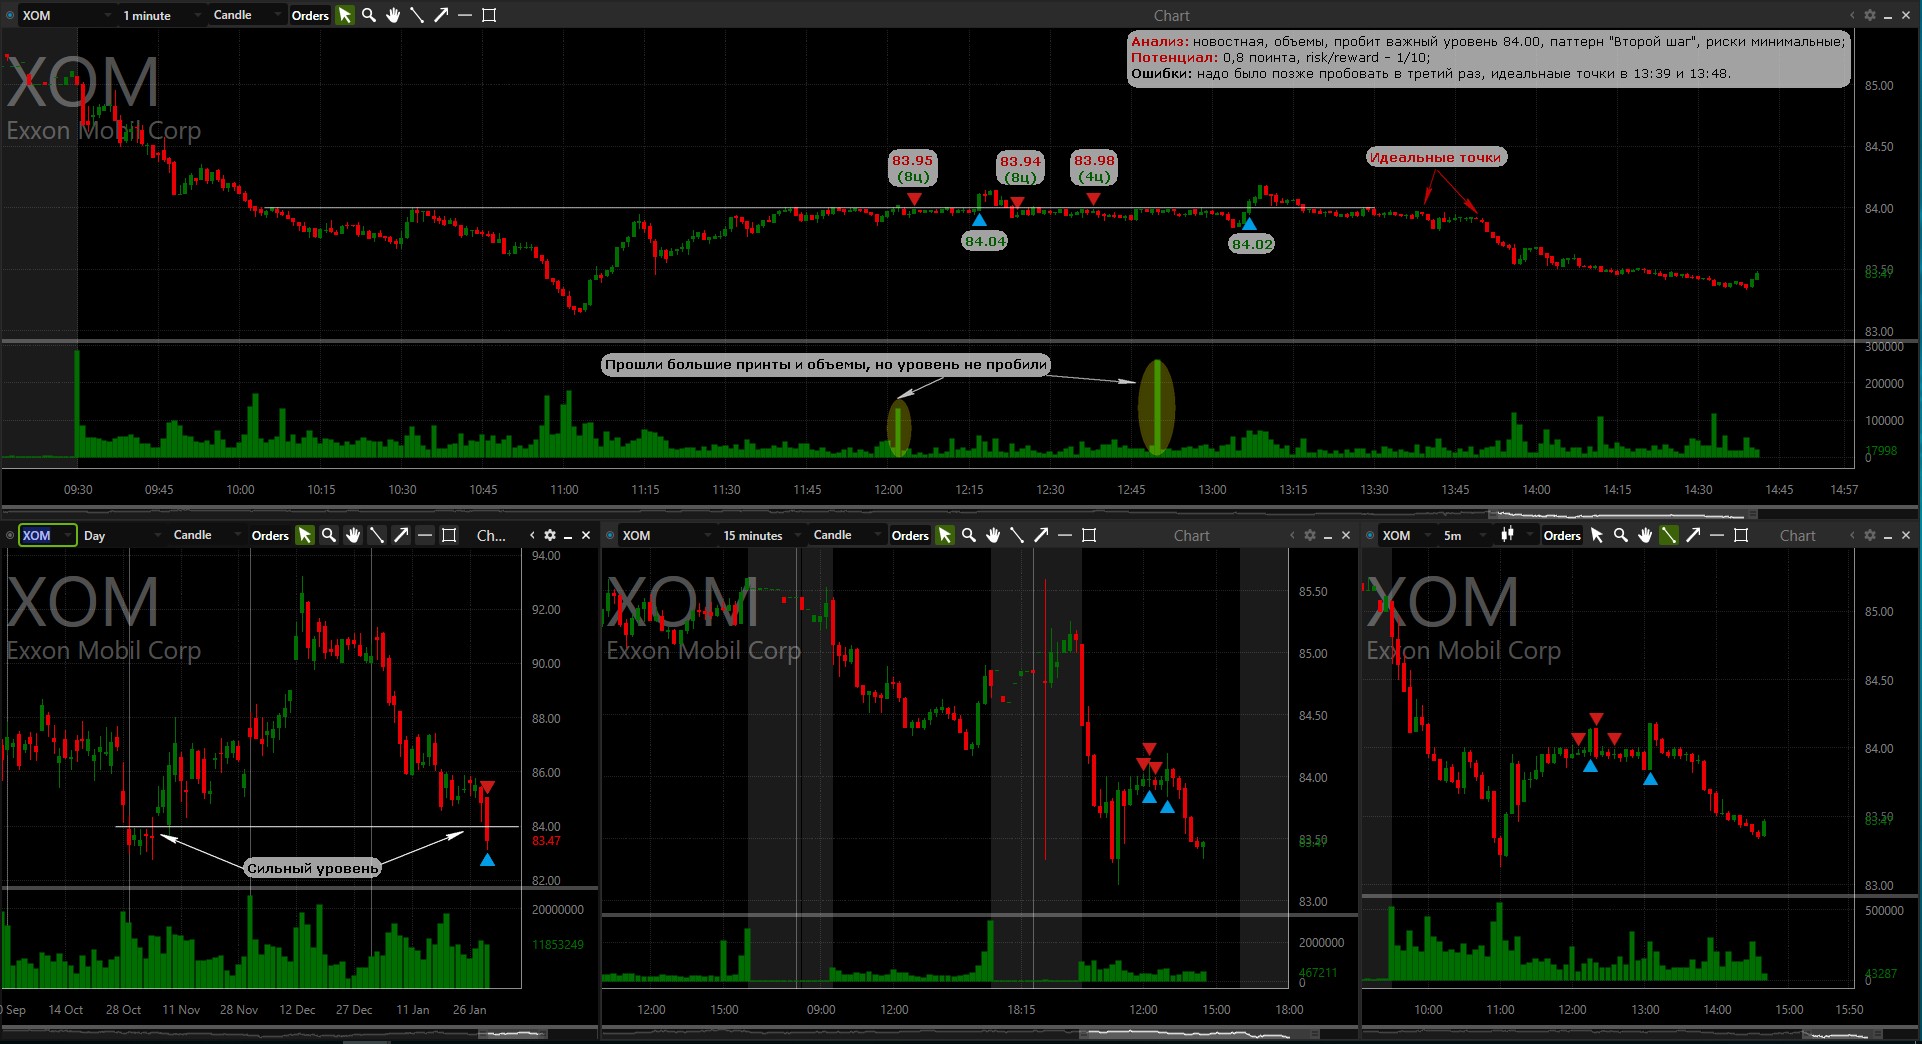This screenshot has height=1044, width=1922.
Task: Select the pointer tool in the 15 minutes chart
Action: point(945,535)
